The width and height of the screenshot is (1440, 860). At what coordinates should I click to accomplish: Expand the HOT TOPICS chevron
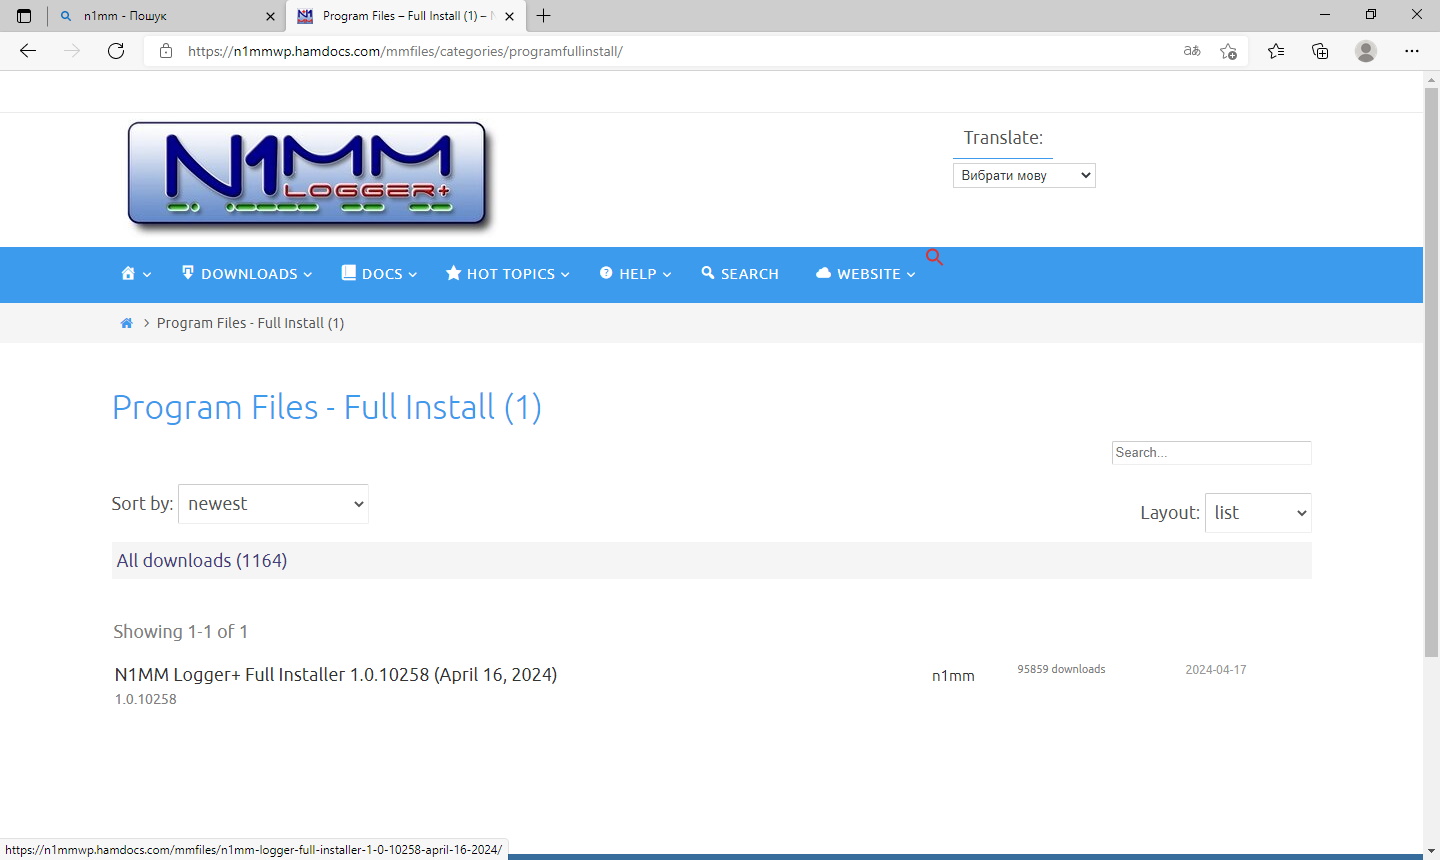point(565,275)
